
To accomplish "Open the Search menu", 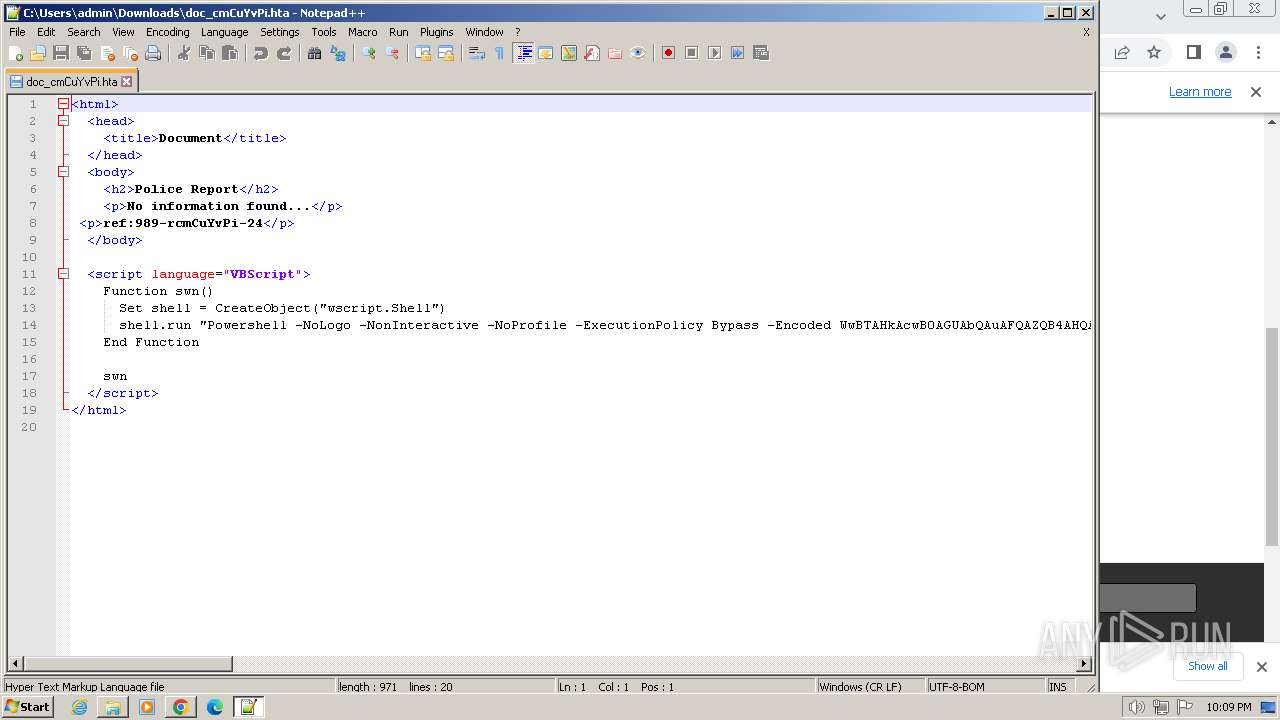I will (x=84, y=32).
